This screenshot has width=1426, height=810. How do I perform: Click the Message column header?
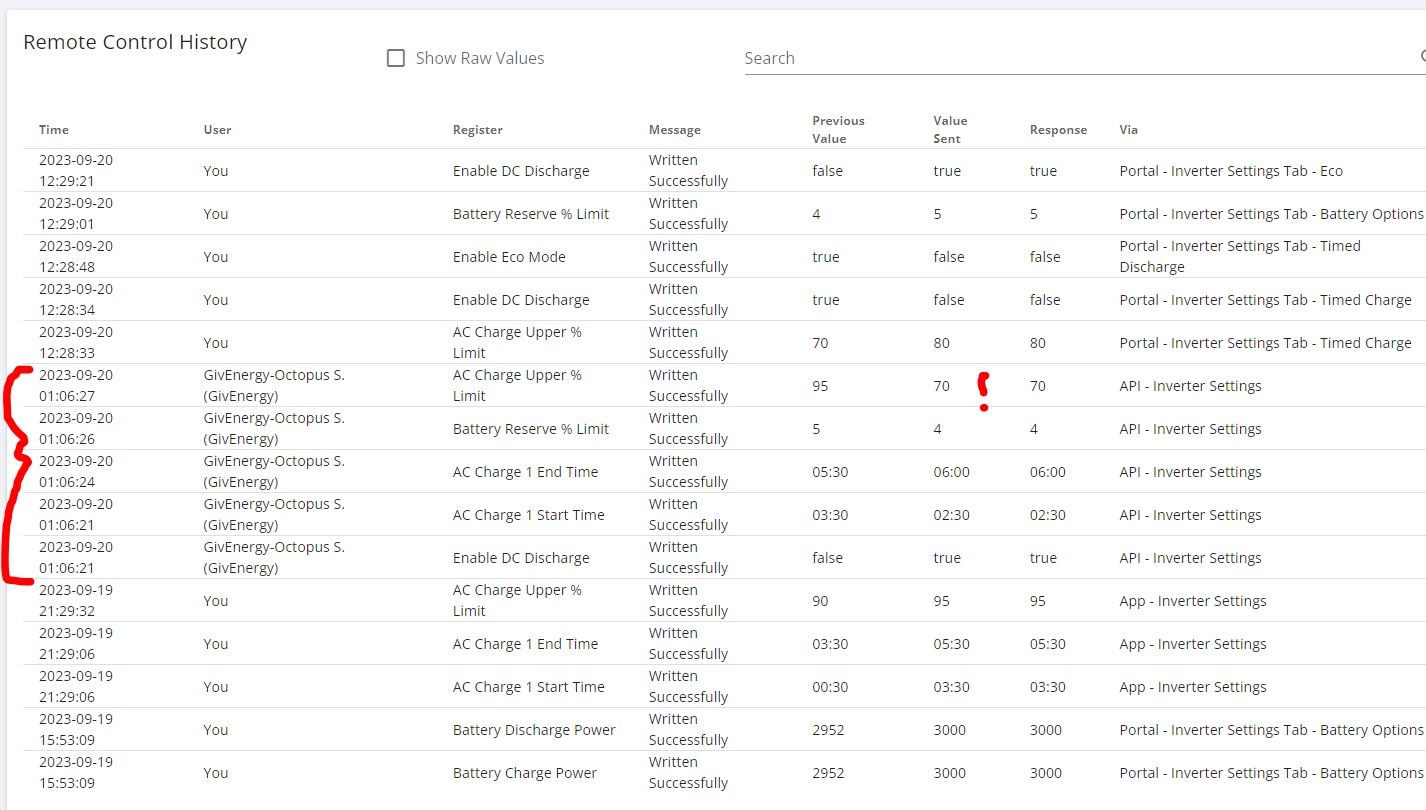click(675, 130)
